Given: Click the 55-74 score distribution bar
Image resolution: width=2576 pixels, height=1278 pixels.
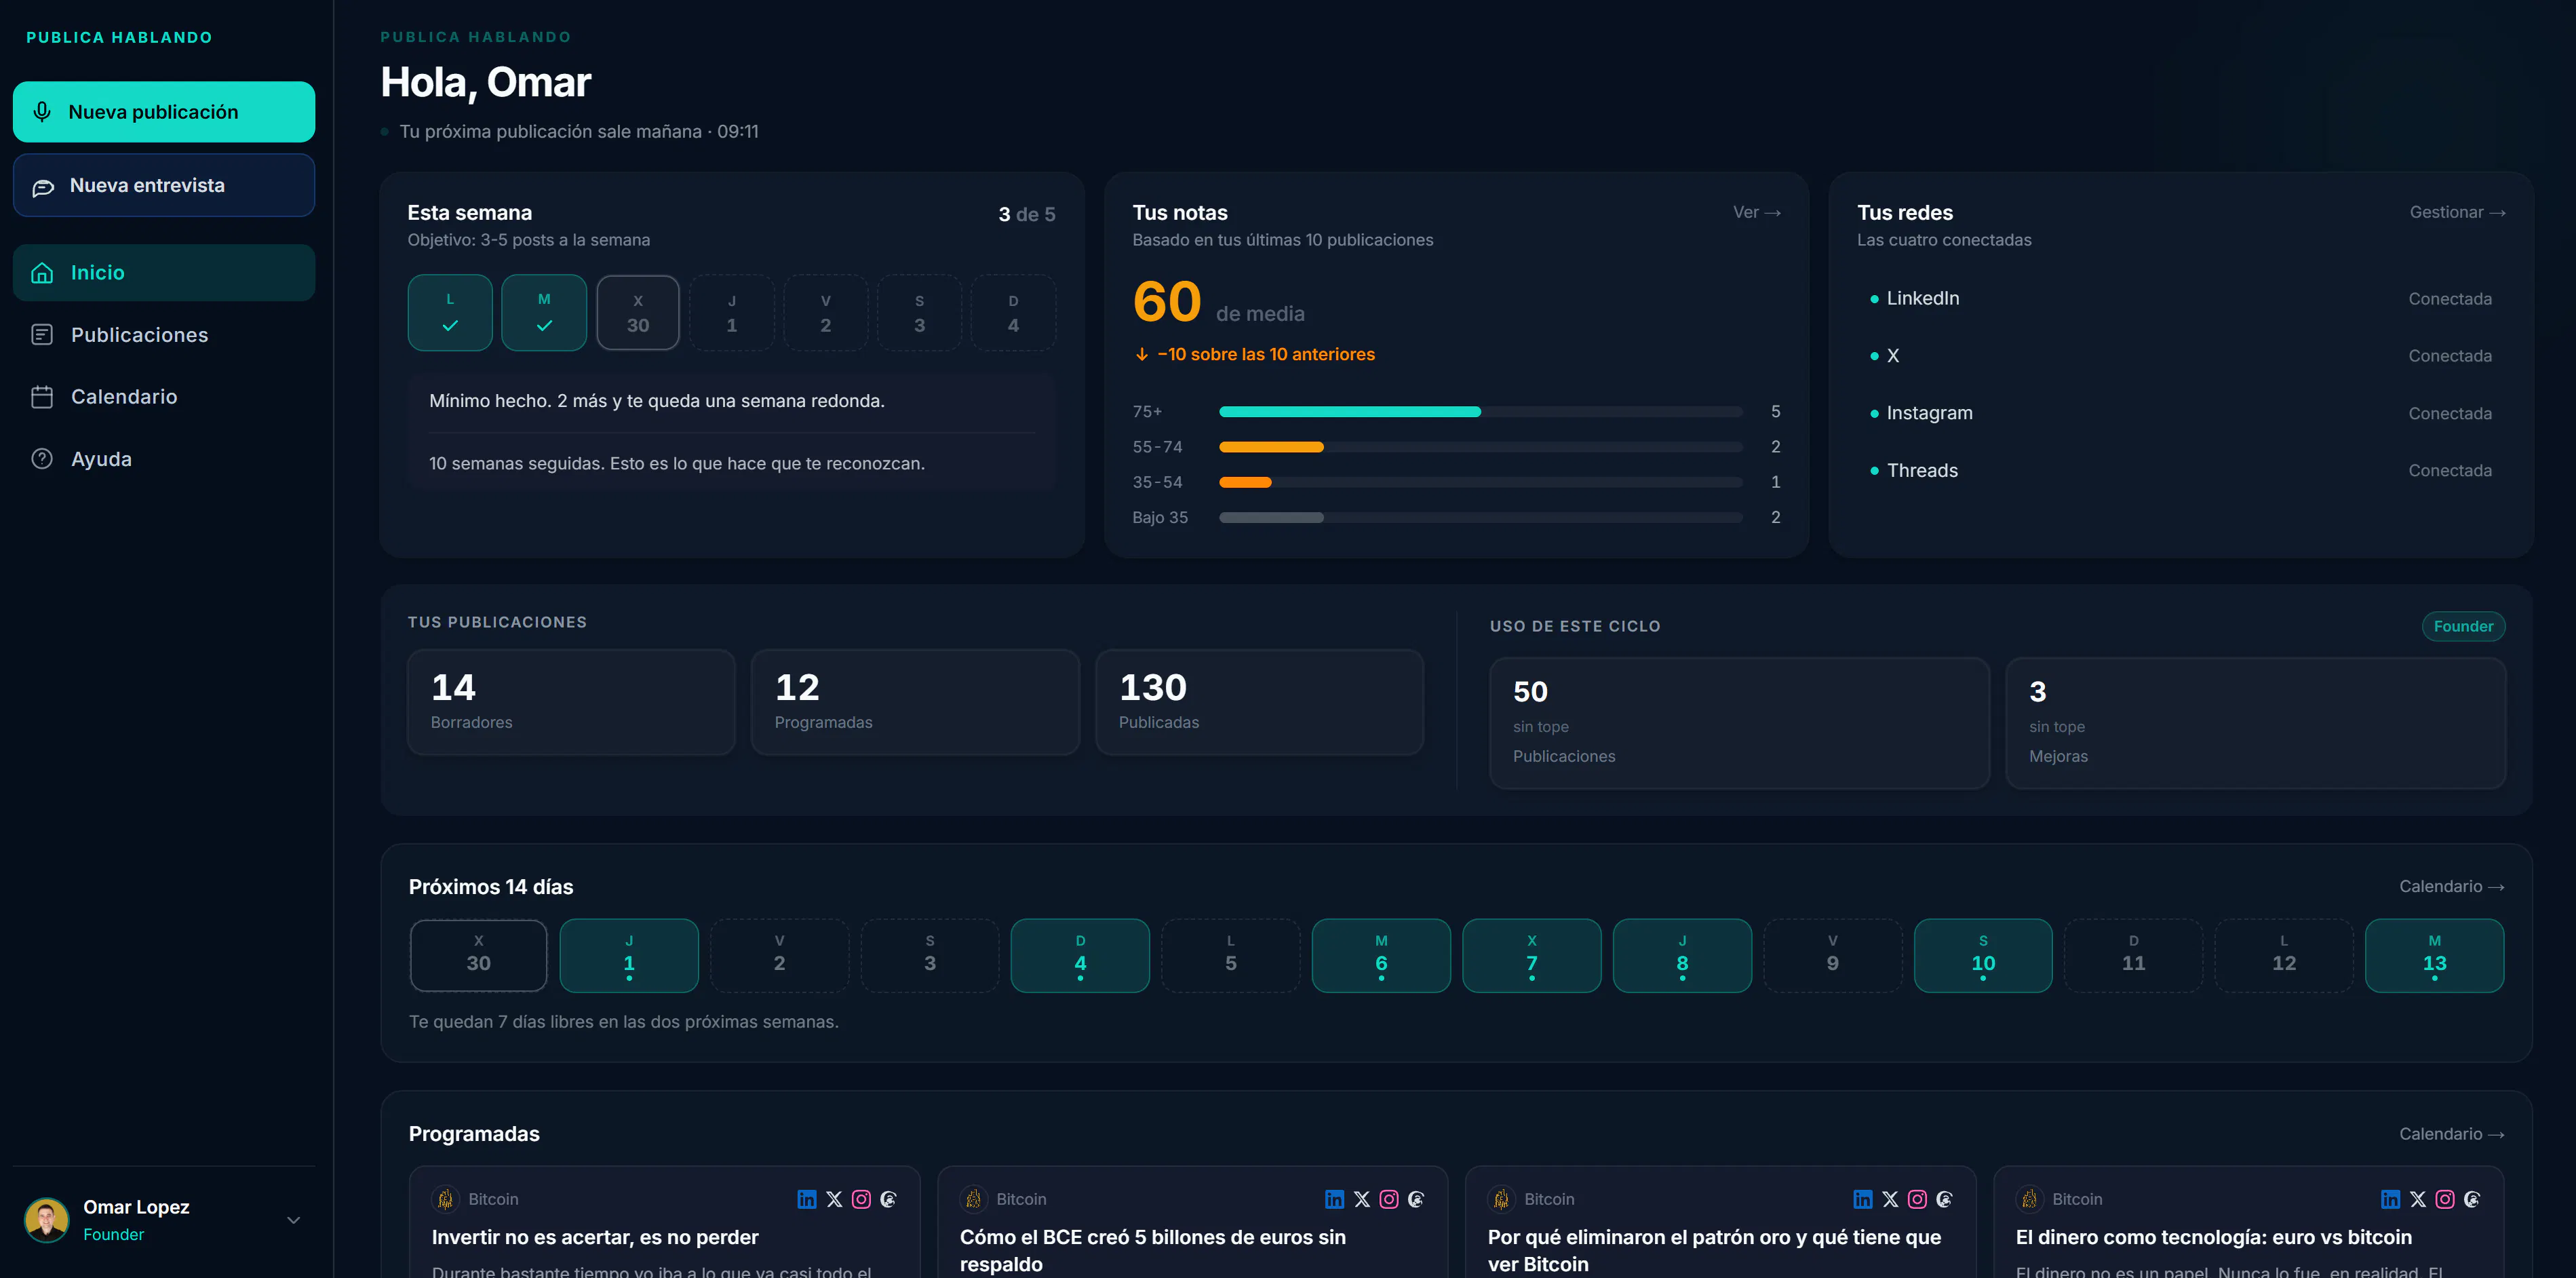Looking at the screenshot, I should 1481,447.
